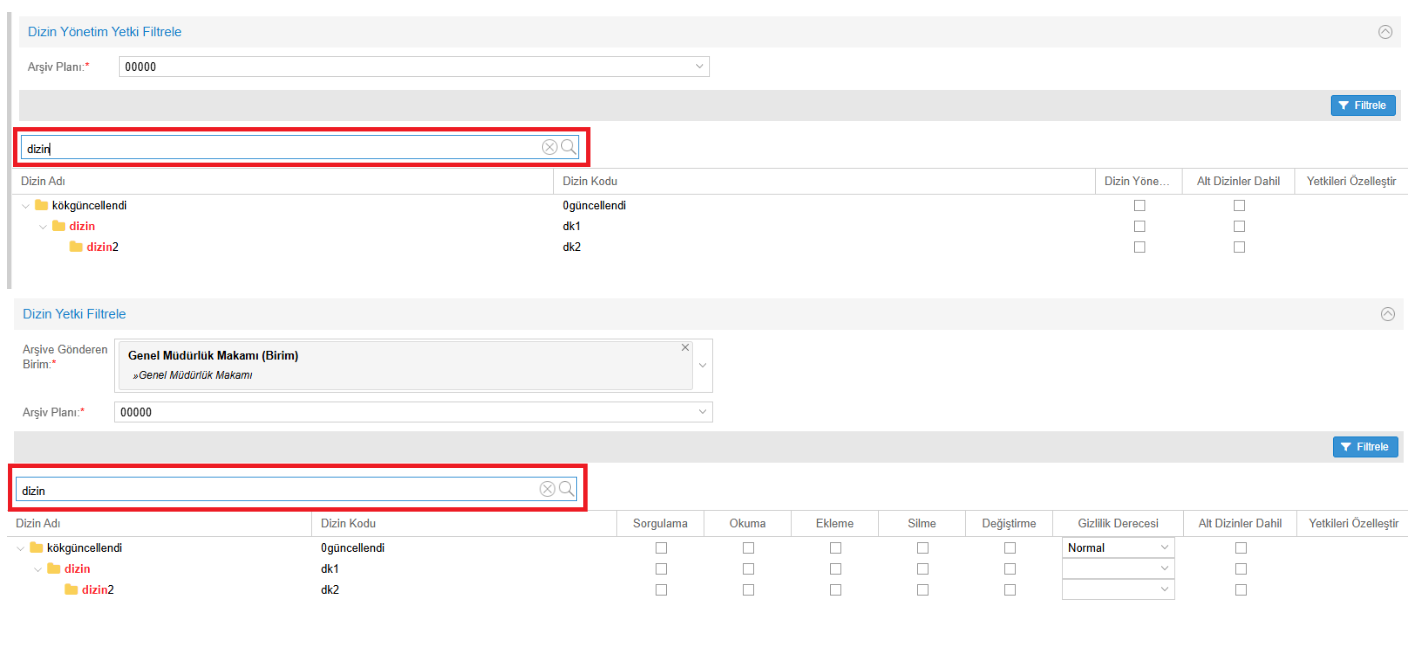
Task: Tick Dizin Yönetimi checkbox for the kökgüncellendi row
Action: point(1139,205)
